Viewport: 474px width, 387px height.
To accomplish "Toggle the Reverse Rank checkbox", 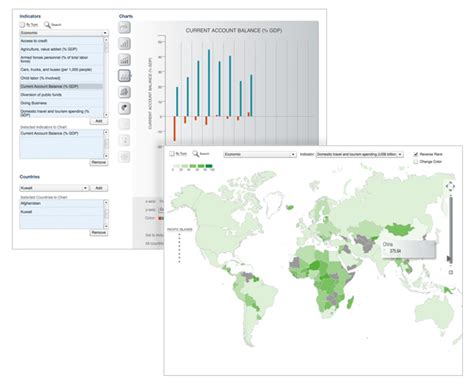I will point(416,154).
